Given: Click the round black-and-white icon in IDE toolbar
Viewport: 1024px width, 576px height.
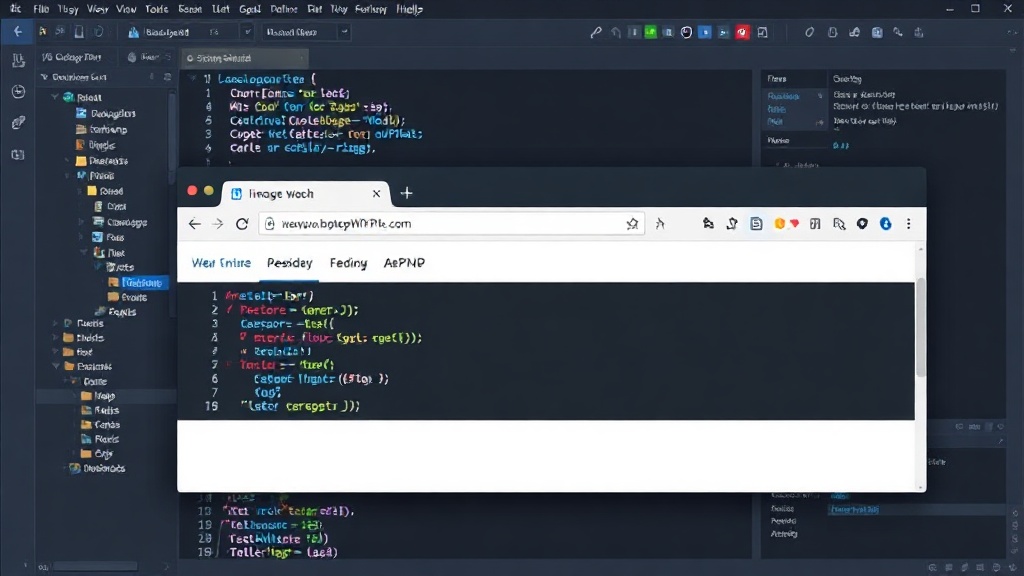Looking at the screenshot, I should tap(686, 32).
